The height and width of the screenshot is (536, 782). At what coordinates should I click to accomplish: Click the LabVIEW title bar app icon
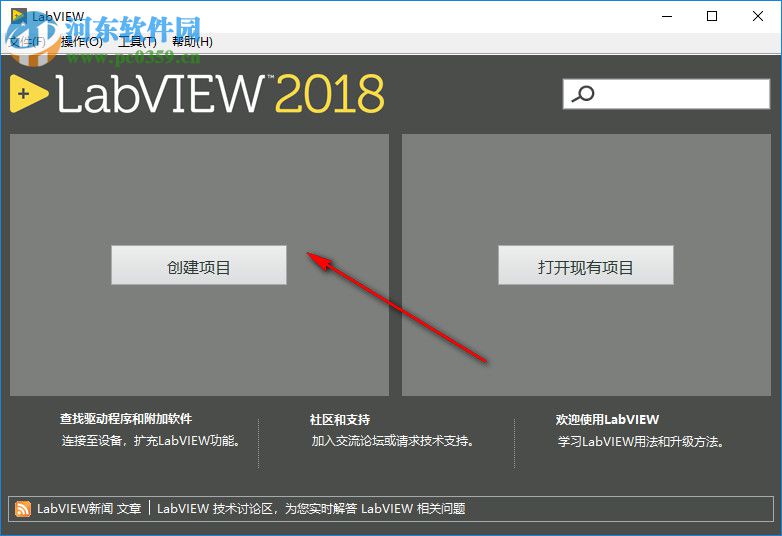coord(19,16)
